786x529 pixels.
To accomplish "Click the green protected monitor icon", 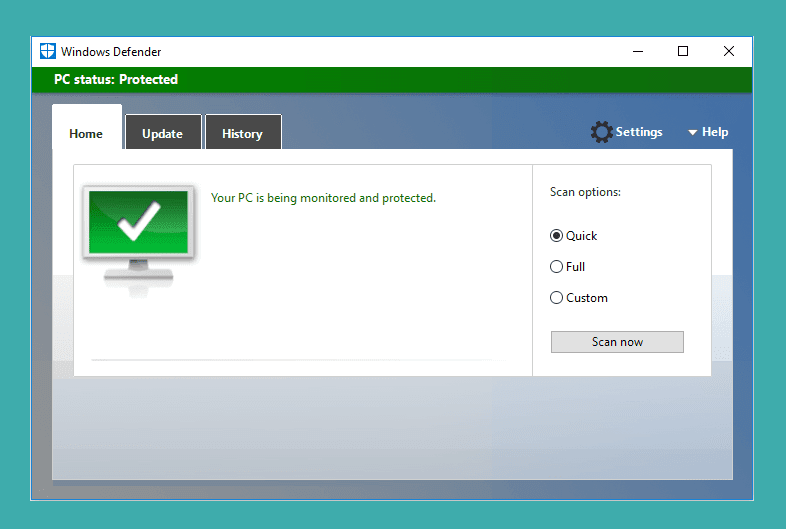I will click(138, 241).
